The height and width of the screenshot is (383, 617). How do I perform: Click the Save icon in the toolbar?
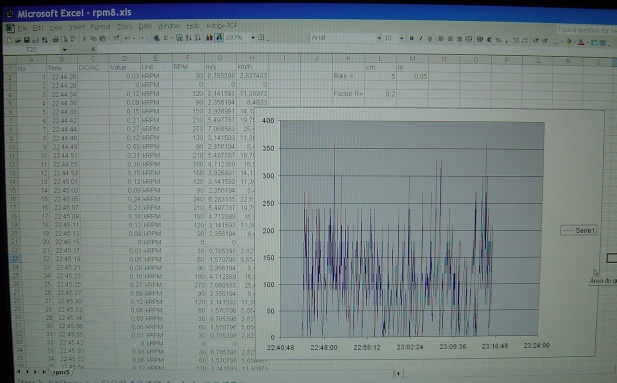(27, 40)
